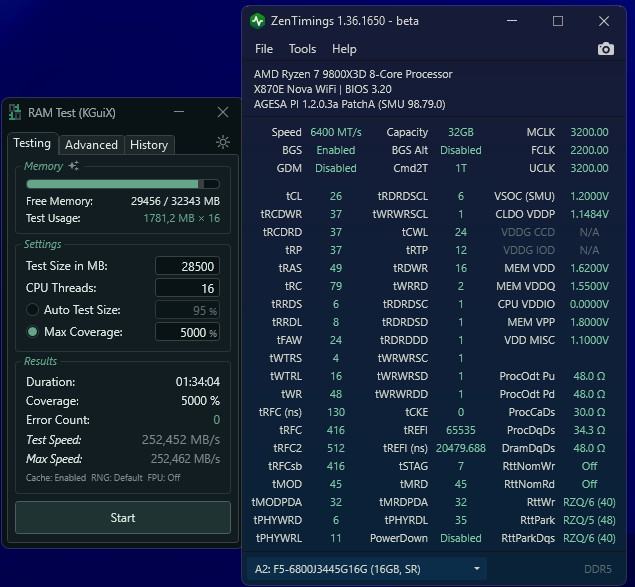Click the Test Size in MB field
The image size is (635, 587).
[188, 266]
